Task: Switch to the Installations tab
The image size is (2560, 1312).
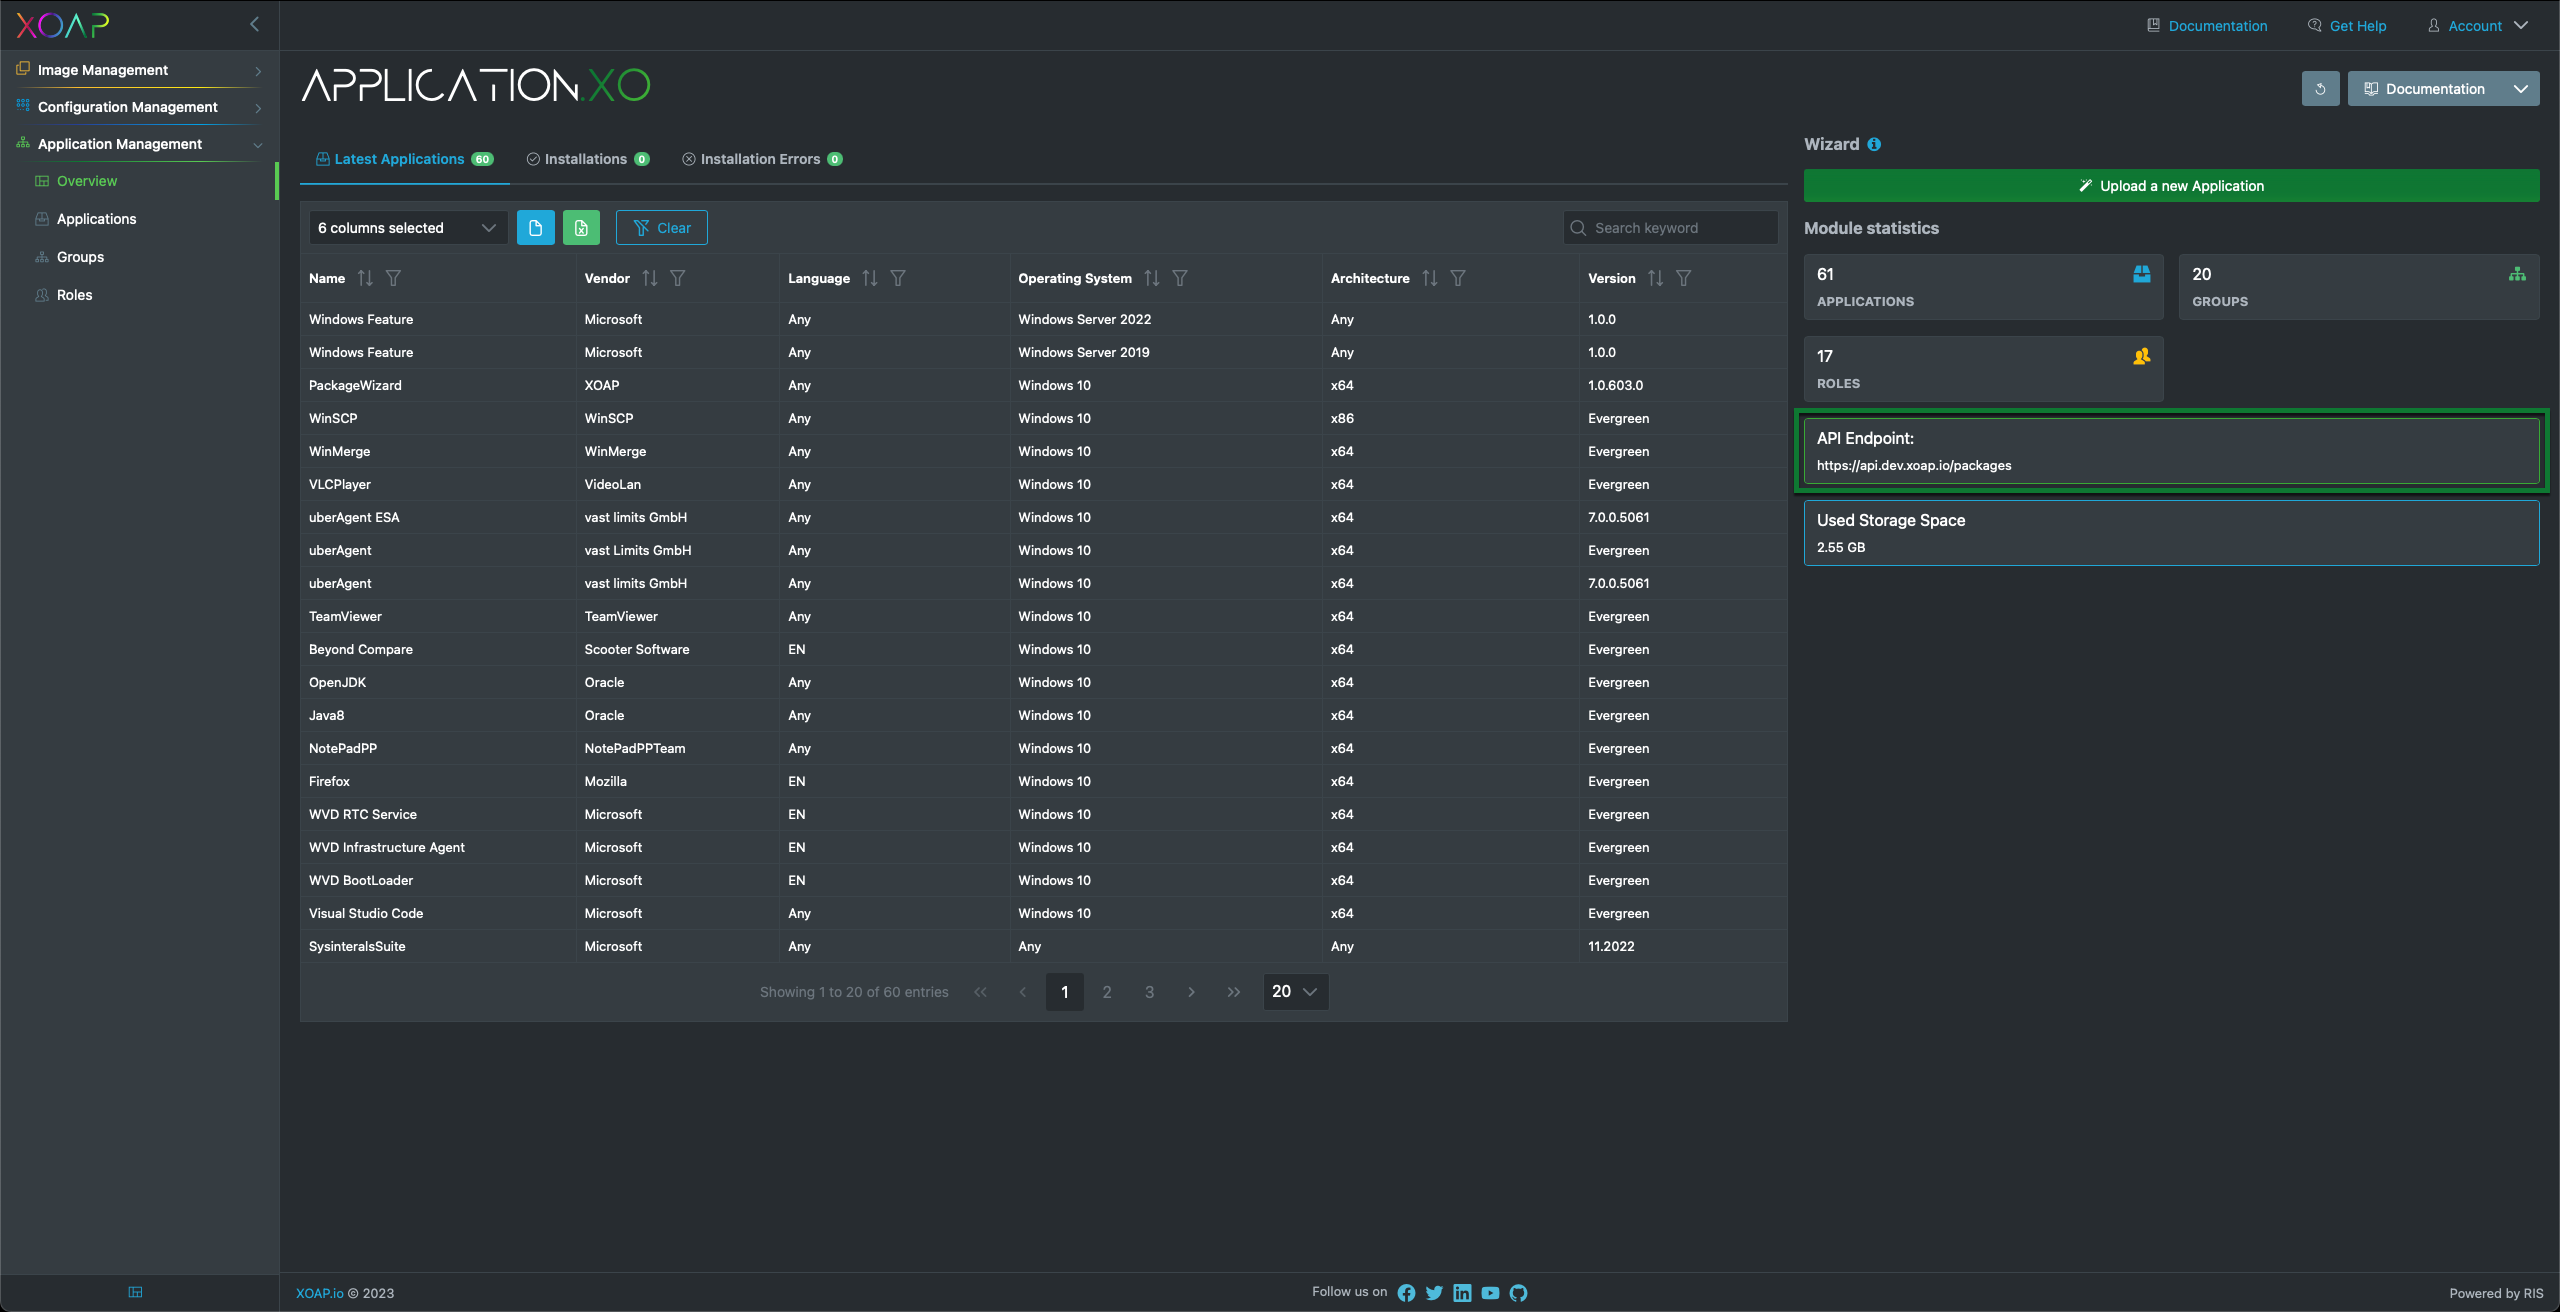Action: tap(587, 159)
